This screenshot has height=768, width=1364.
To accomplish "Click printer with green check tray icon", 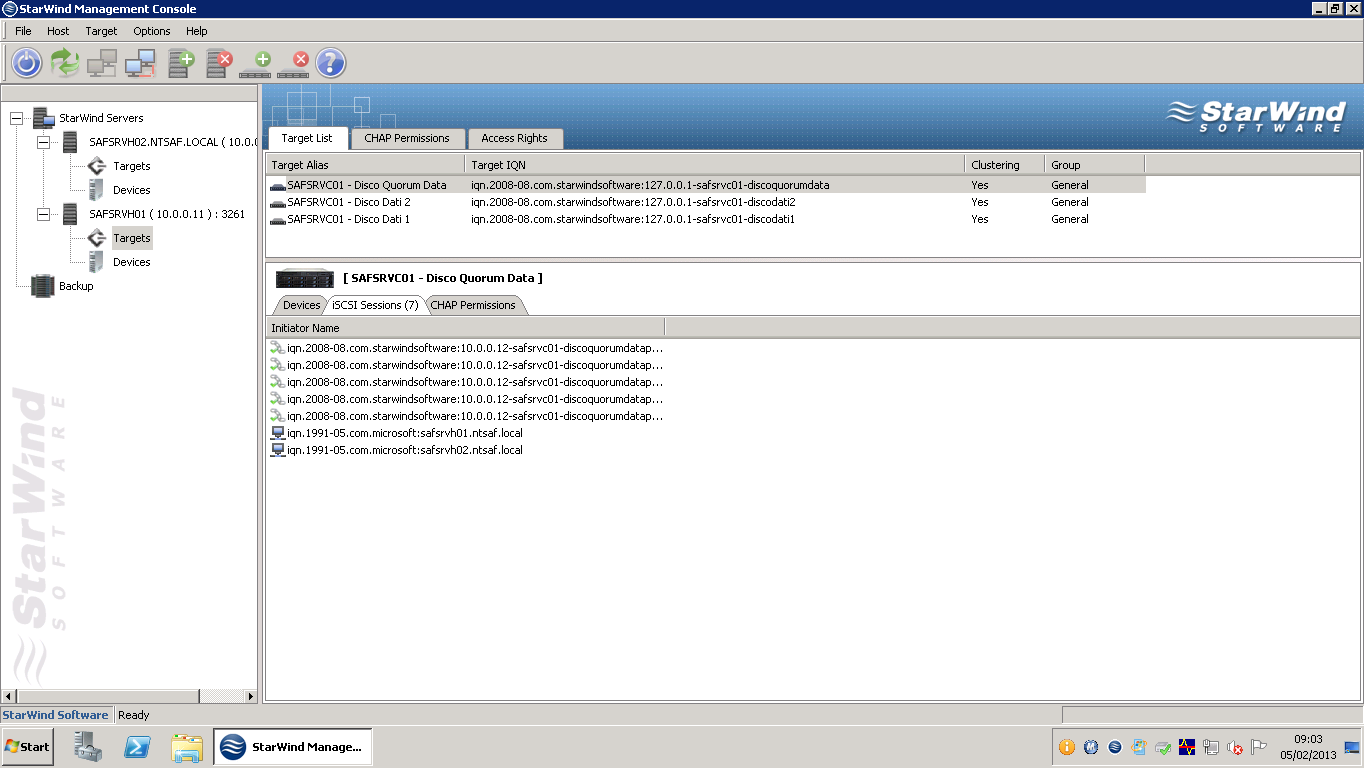I will pos(1163,747).
